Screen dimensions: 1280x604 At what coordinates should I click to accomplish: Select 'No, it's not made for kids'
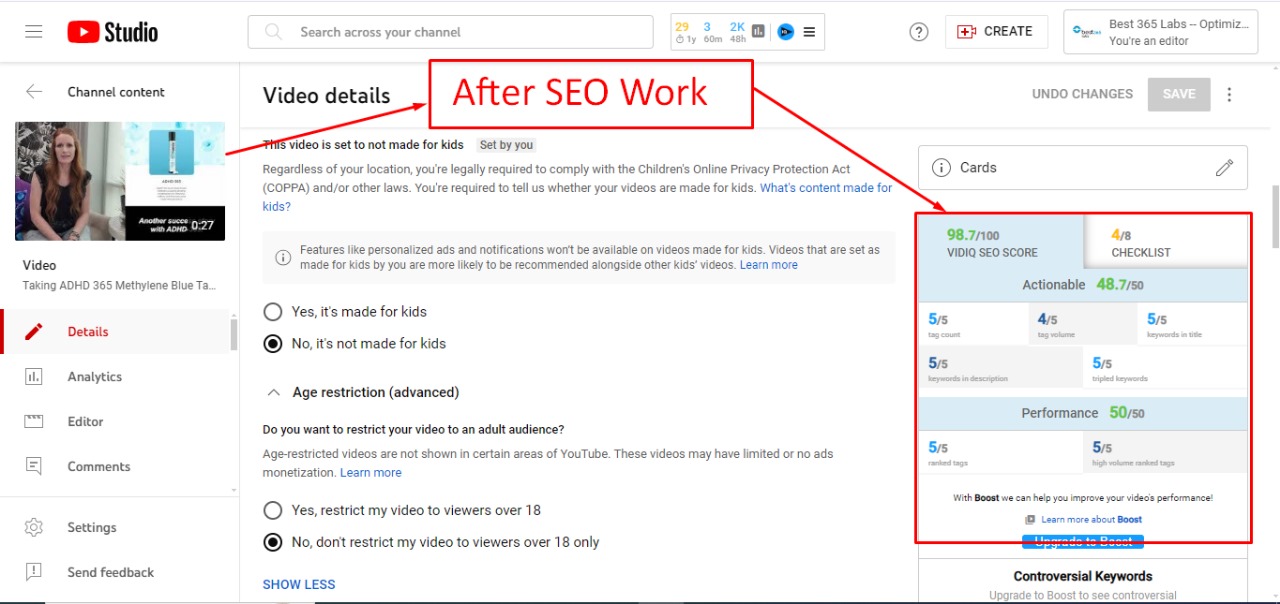pos(272,344)
